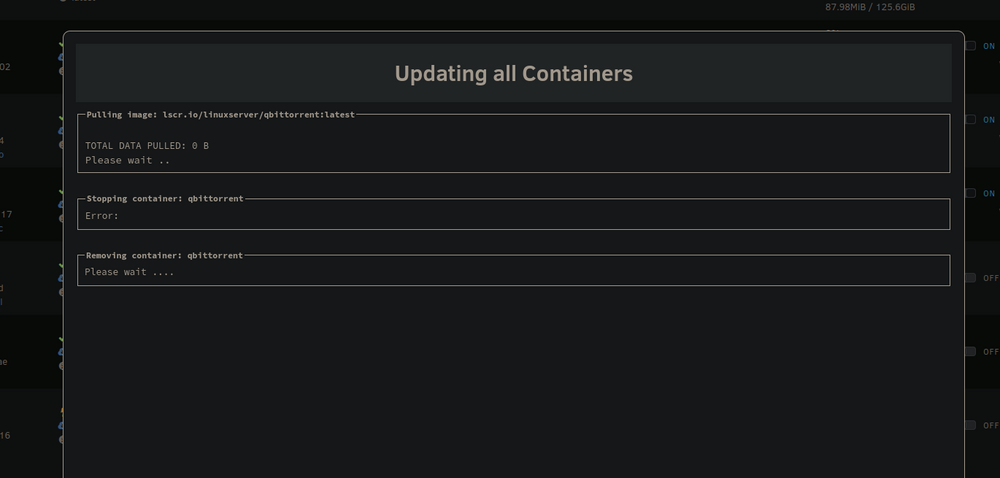Viewport: 1000px width, 478px height.
Task: Click "Please wait ...." in the removing container box
Action: [129, 272]
